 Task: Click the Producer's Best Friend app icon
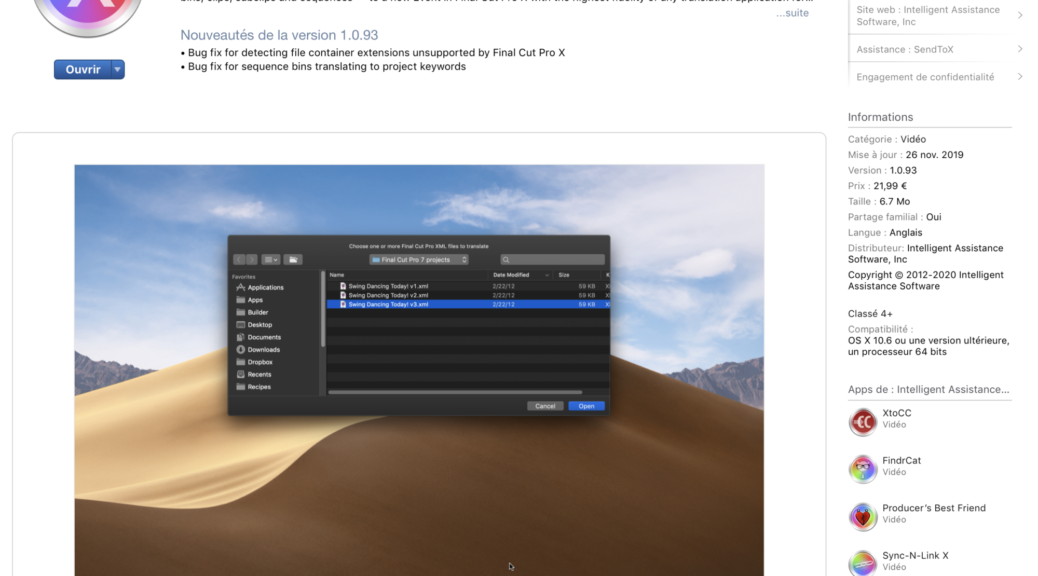tap(863, 517)
